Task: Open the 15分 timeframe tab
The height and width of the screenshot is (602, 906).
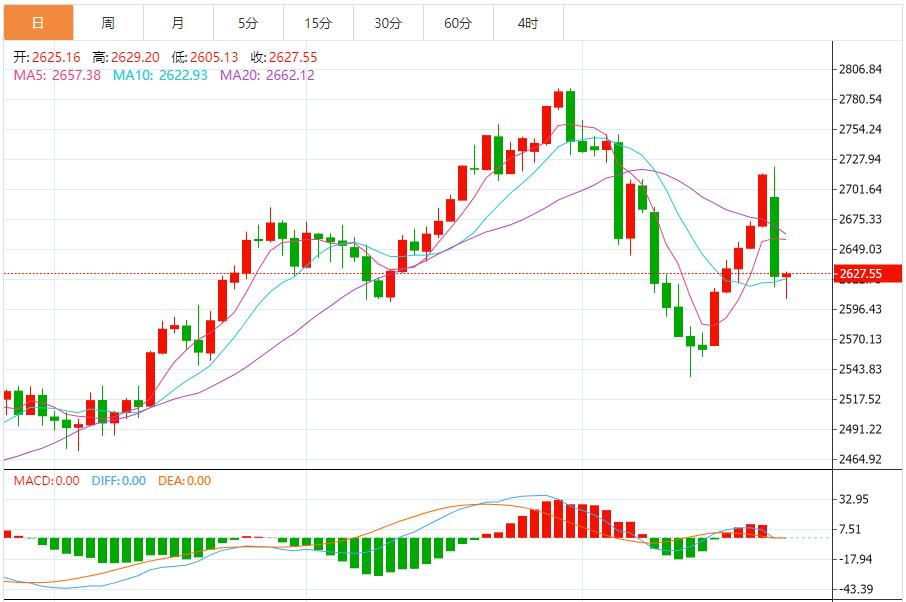Action: click(x=318, y=23)
